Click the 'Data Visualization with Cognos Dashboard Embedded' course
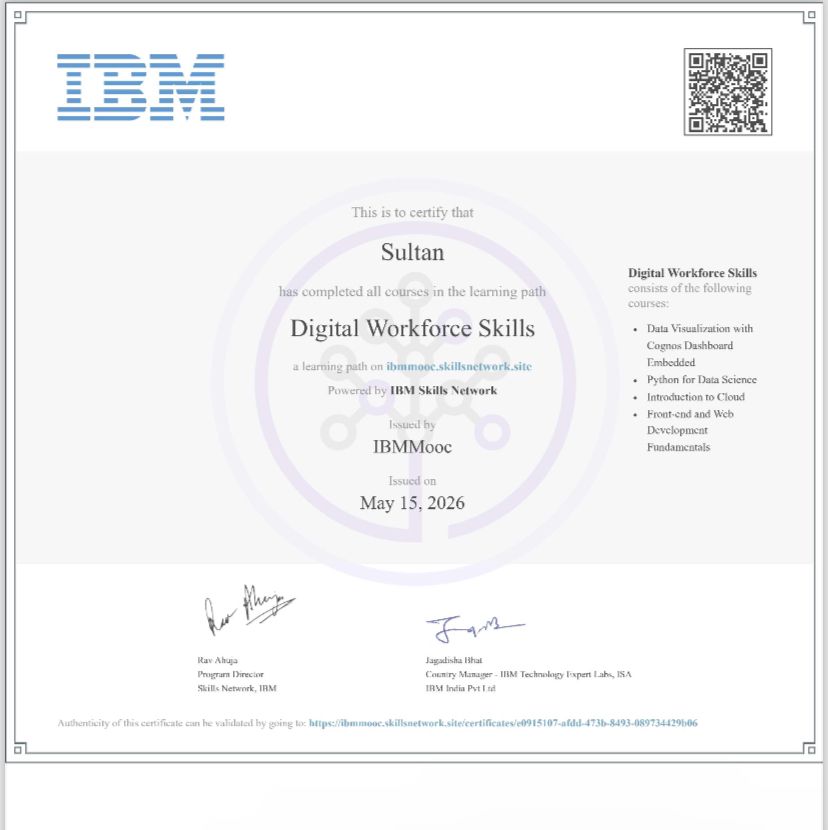828x830 pixels. point(699,346)
